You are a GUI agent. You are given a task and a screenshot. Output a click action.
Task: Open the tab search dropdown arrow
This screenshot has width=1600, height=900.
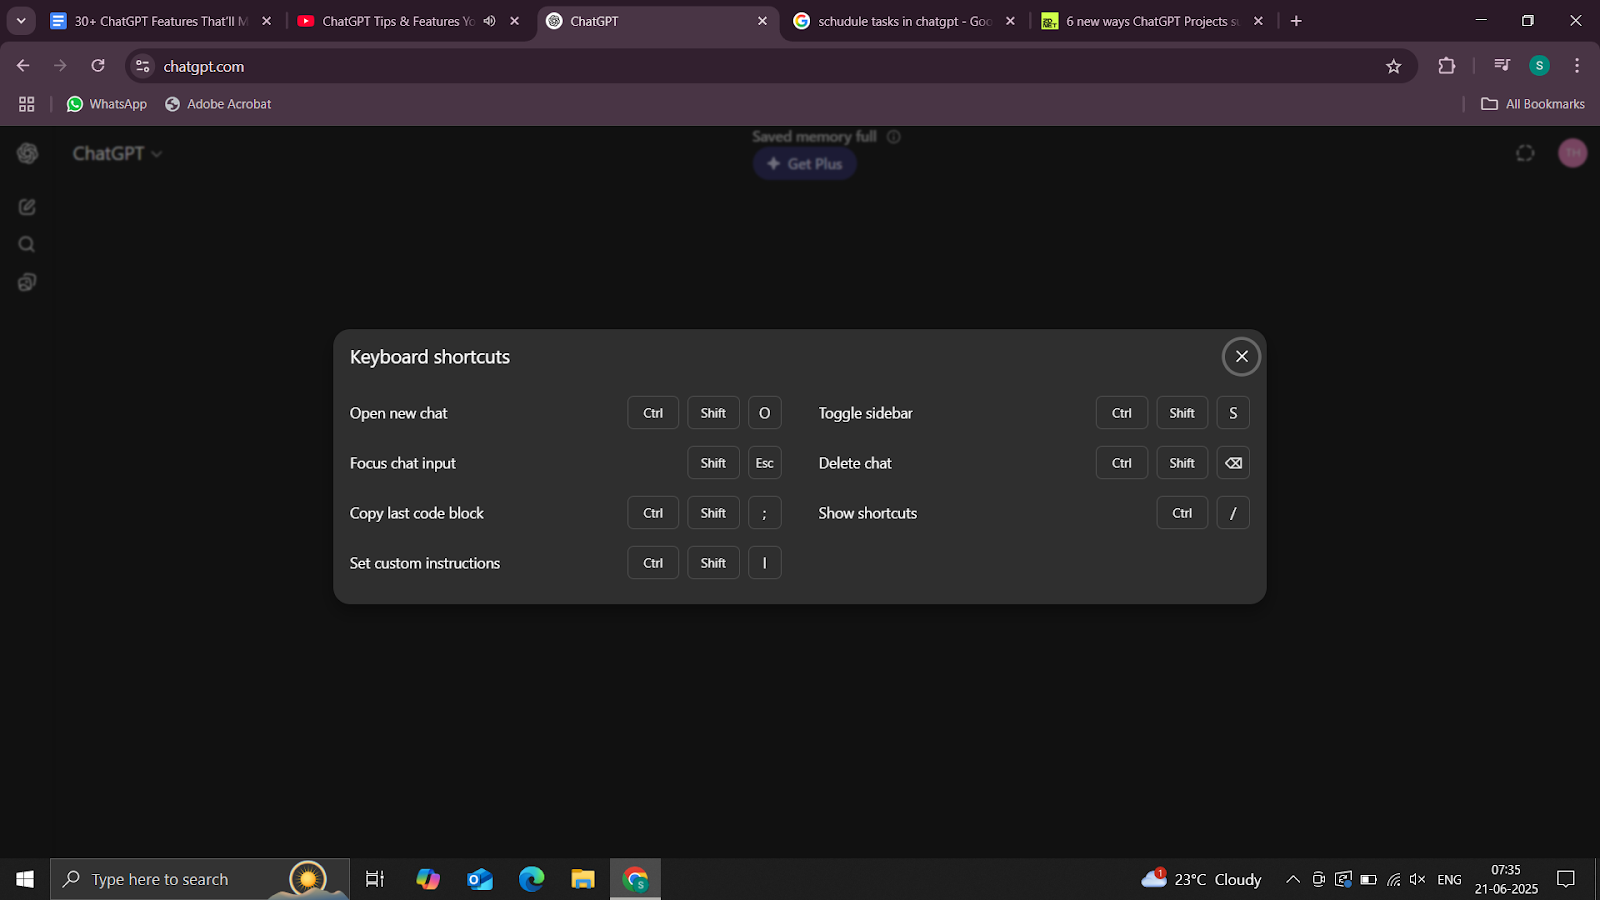pyautogui.click(x=20, y=21)
